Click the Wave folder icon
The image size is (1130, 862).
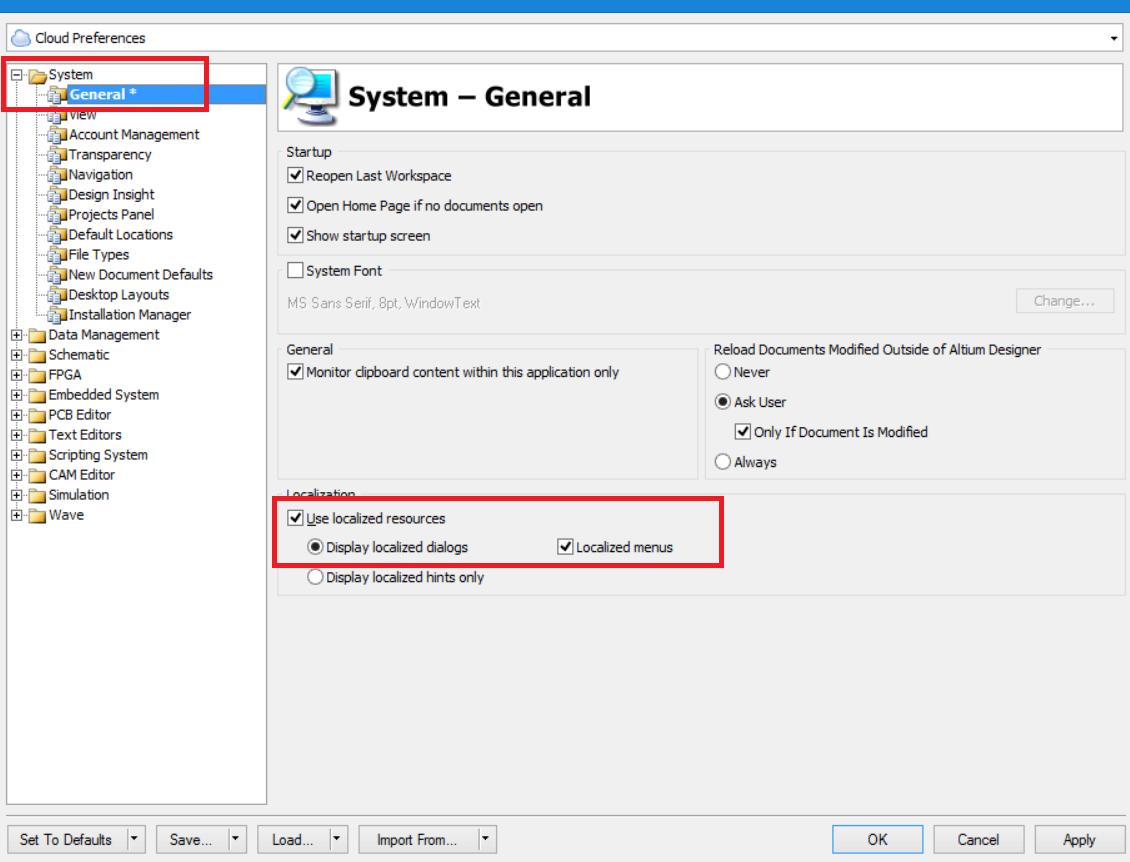[x=37, y=516]
